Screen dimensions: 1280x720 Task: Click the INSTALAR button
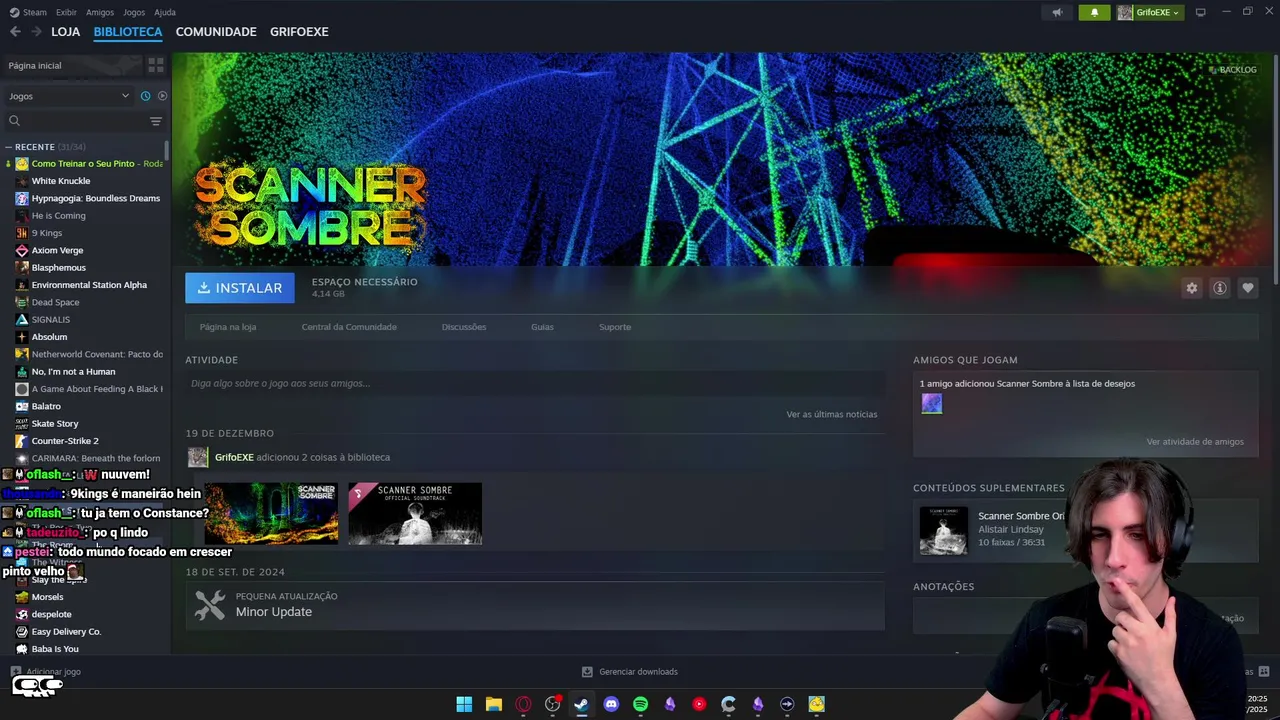click(x=240, y=288)
